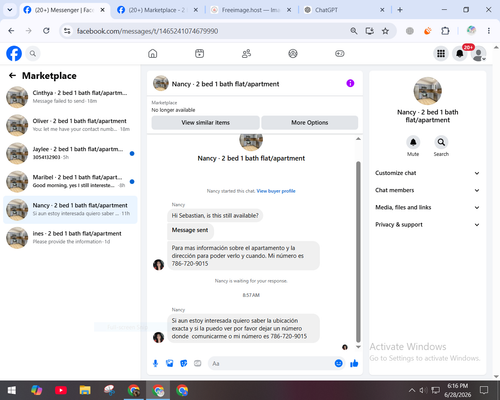The height and width of the screenshot is (400, 500).
Task: Go back one page in browser
Action: [11, 31]
